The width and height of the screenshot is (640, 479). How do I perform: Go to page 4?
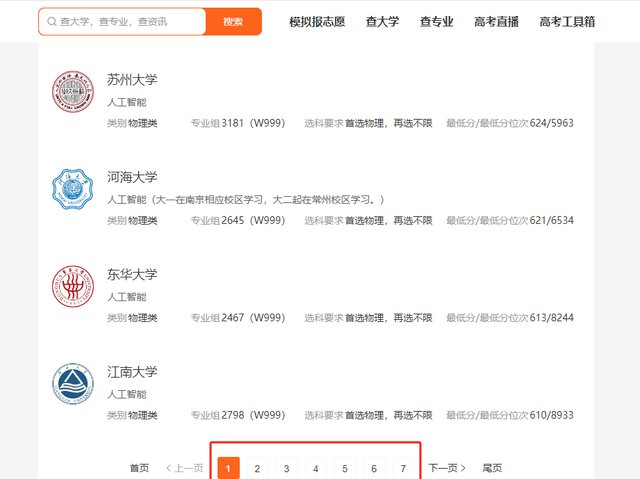tap(316, 468)
